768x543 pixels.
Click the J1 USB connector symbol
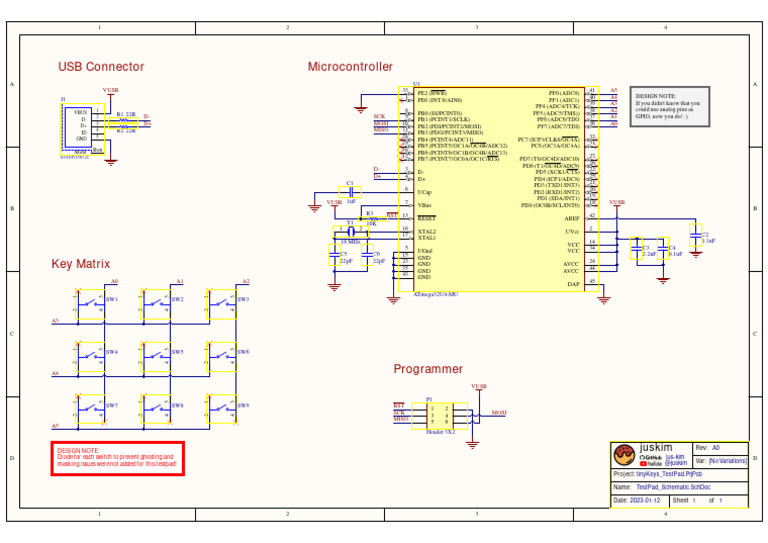(83, 130)
